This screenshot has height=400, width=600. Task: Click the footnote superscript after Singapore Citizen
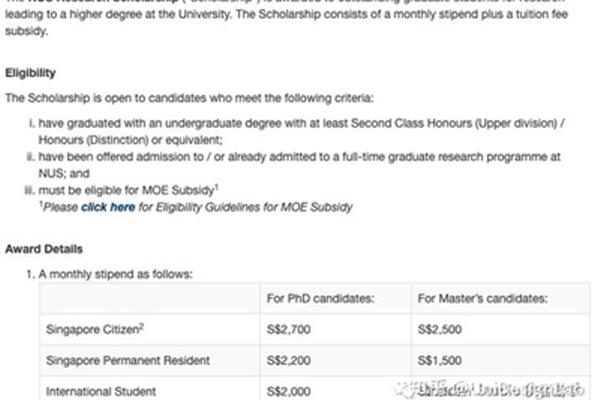click(x=142, y=326)
